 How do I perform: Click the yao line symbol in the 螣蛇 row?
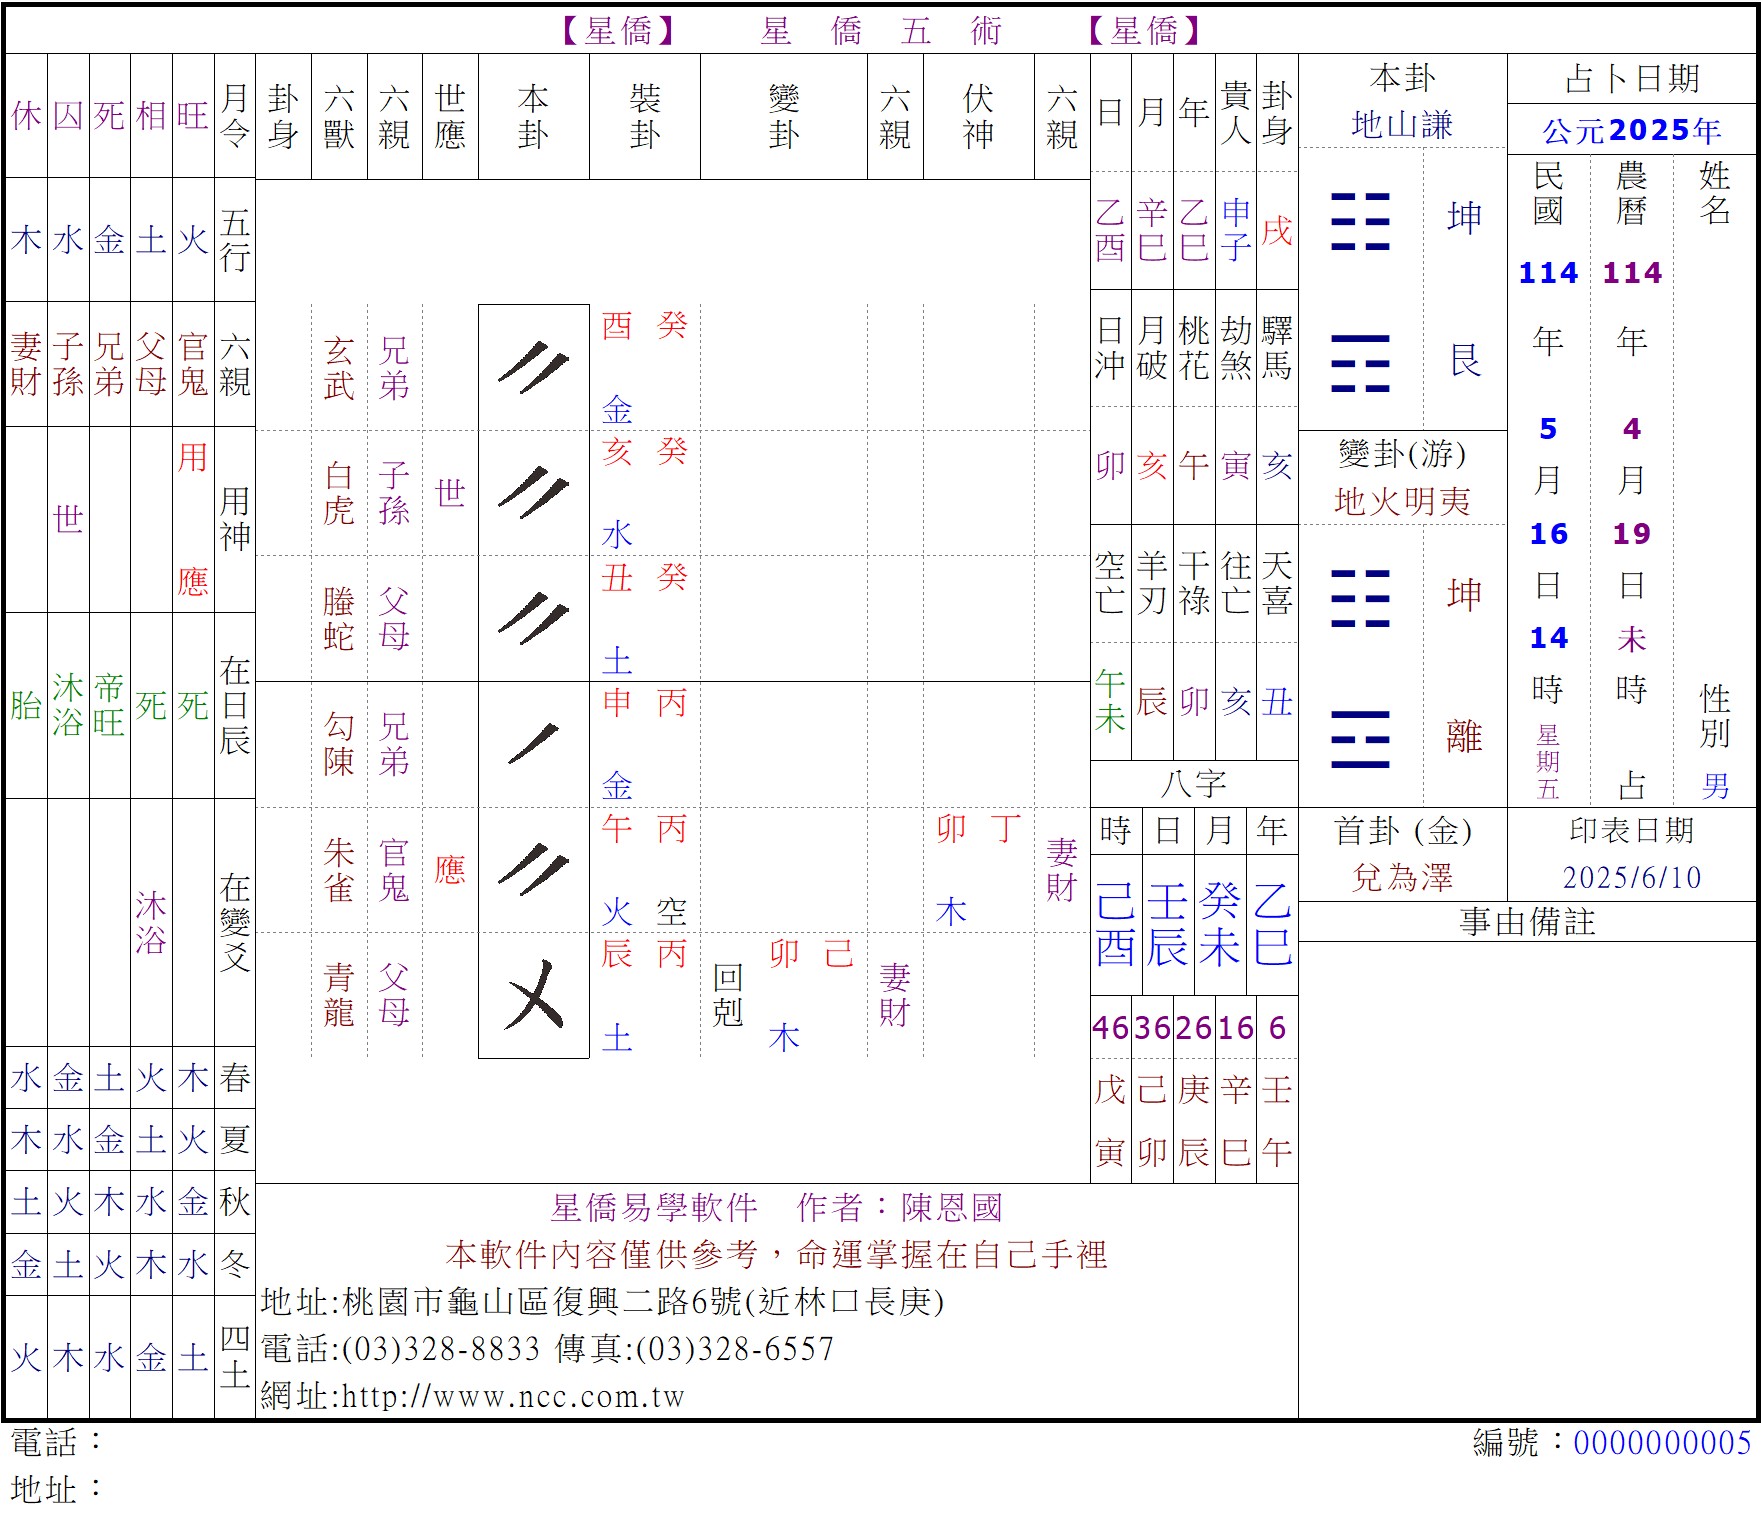coord(533,618)
